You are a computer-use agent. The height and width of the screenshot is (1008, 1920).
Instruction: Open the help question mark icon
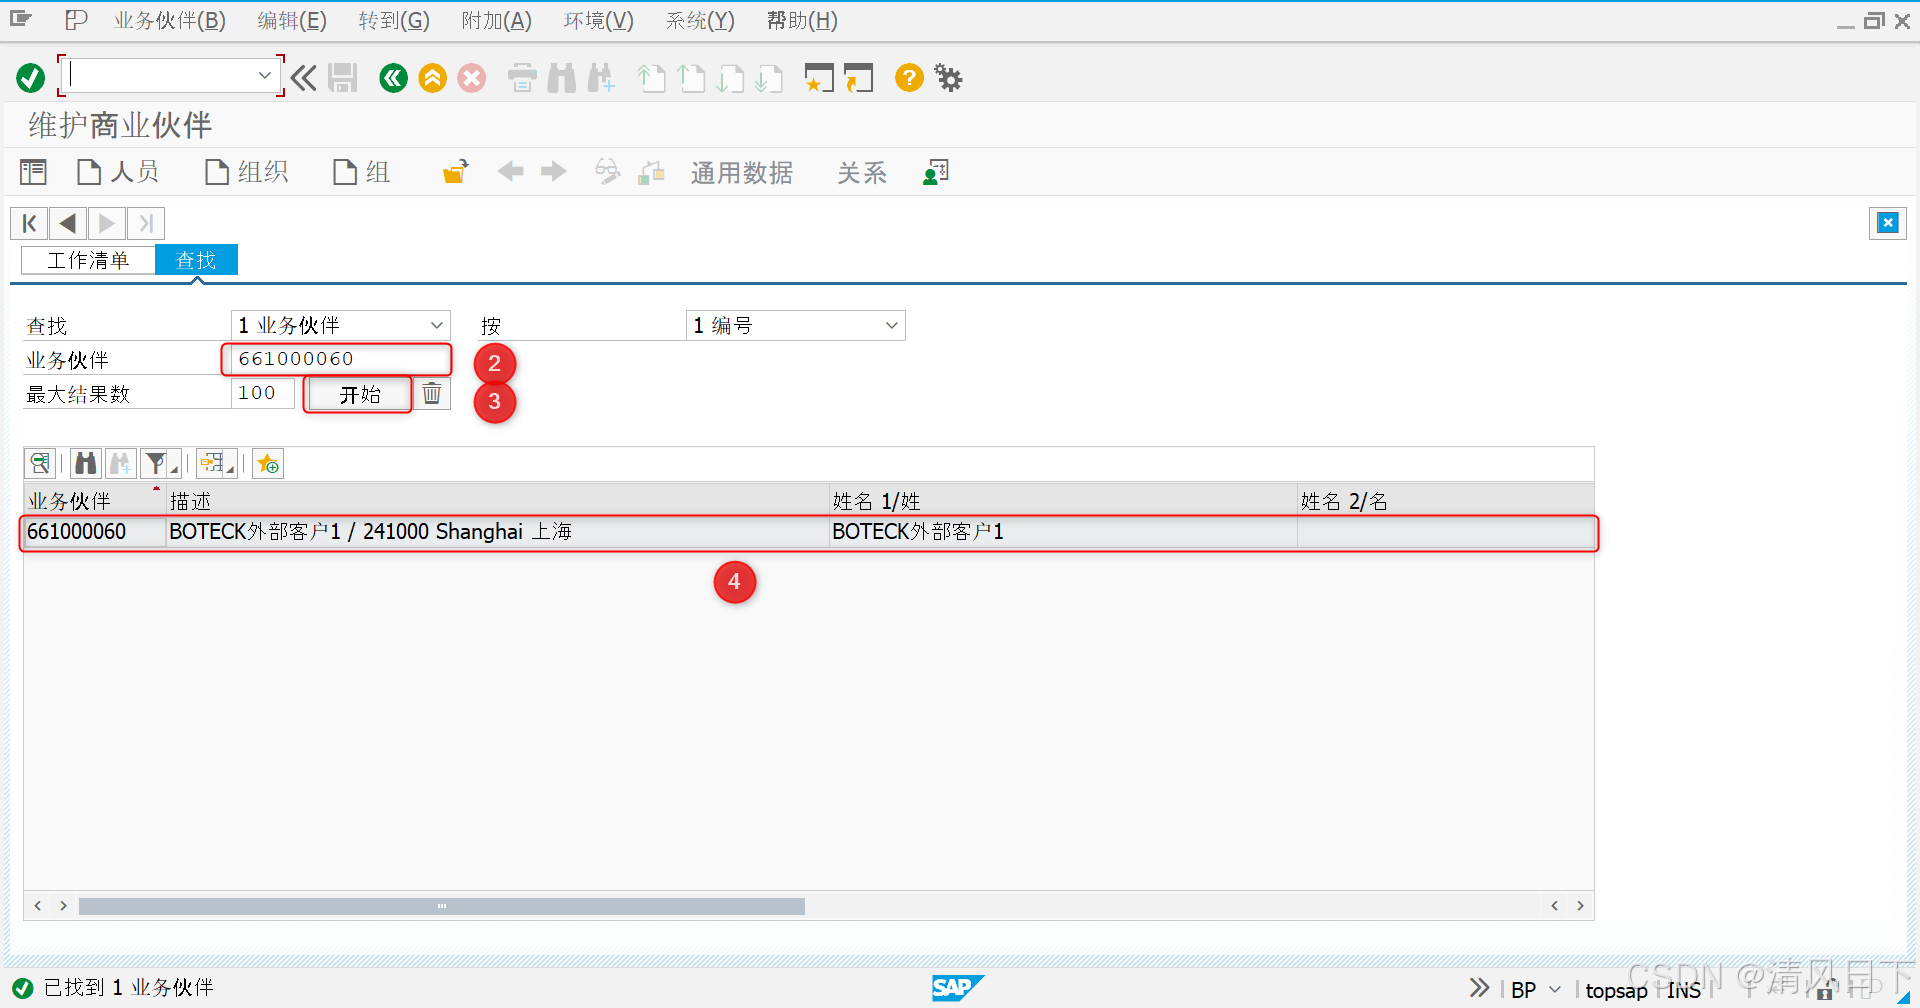908,78
